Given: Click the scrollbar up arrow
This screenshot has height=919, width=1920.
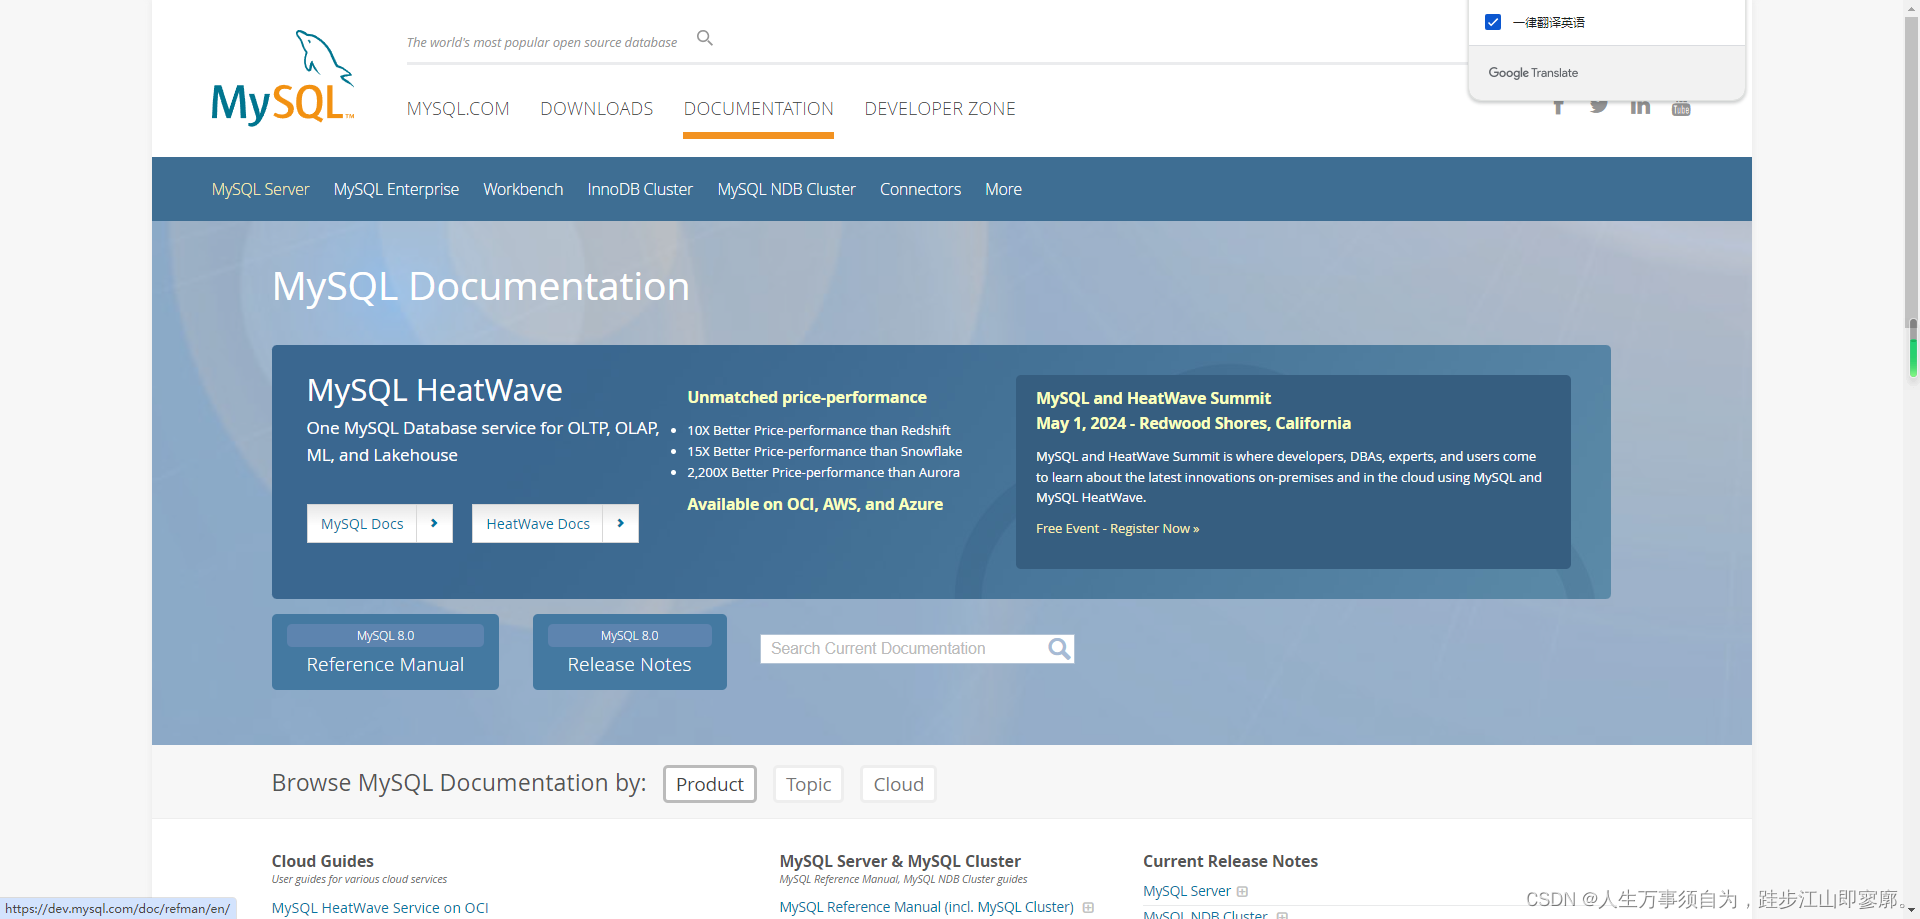Looking at the screenshot, I should pos(1913,7).
